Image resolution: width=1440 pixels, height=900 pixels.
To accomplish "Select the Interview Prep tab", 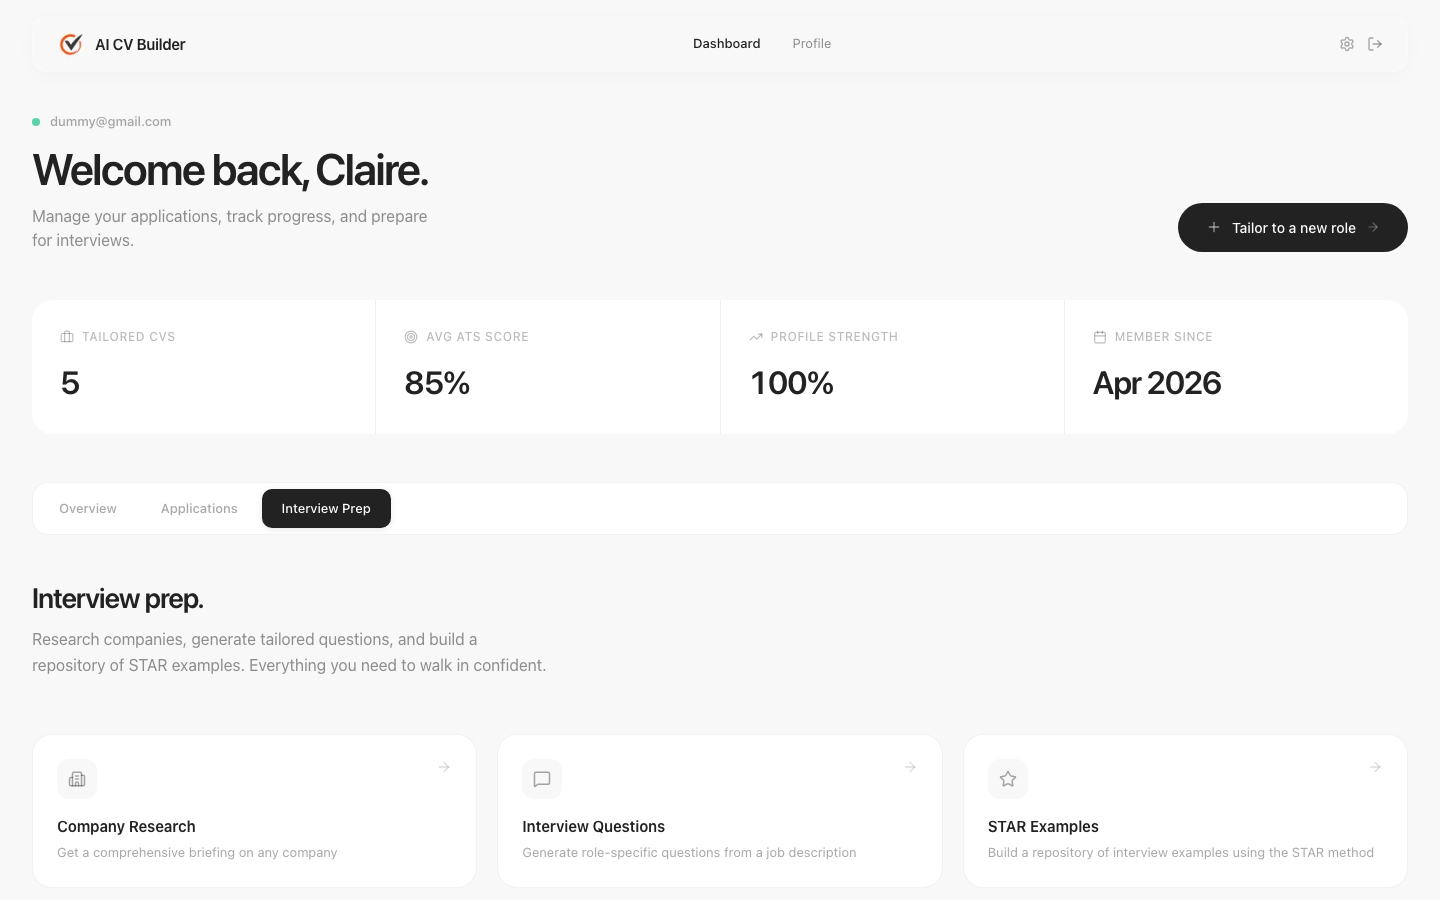I will [x=326, y=509].
